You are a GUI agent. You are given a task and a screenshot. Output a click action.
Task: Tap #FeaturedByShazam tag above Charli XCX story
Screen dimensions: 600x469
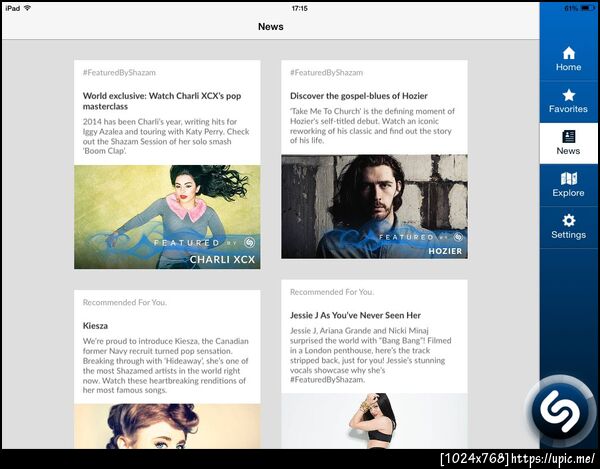pyautogui.click(x=119, y=73)
